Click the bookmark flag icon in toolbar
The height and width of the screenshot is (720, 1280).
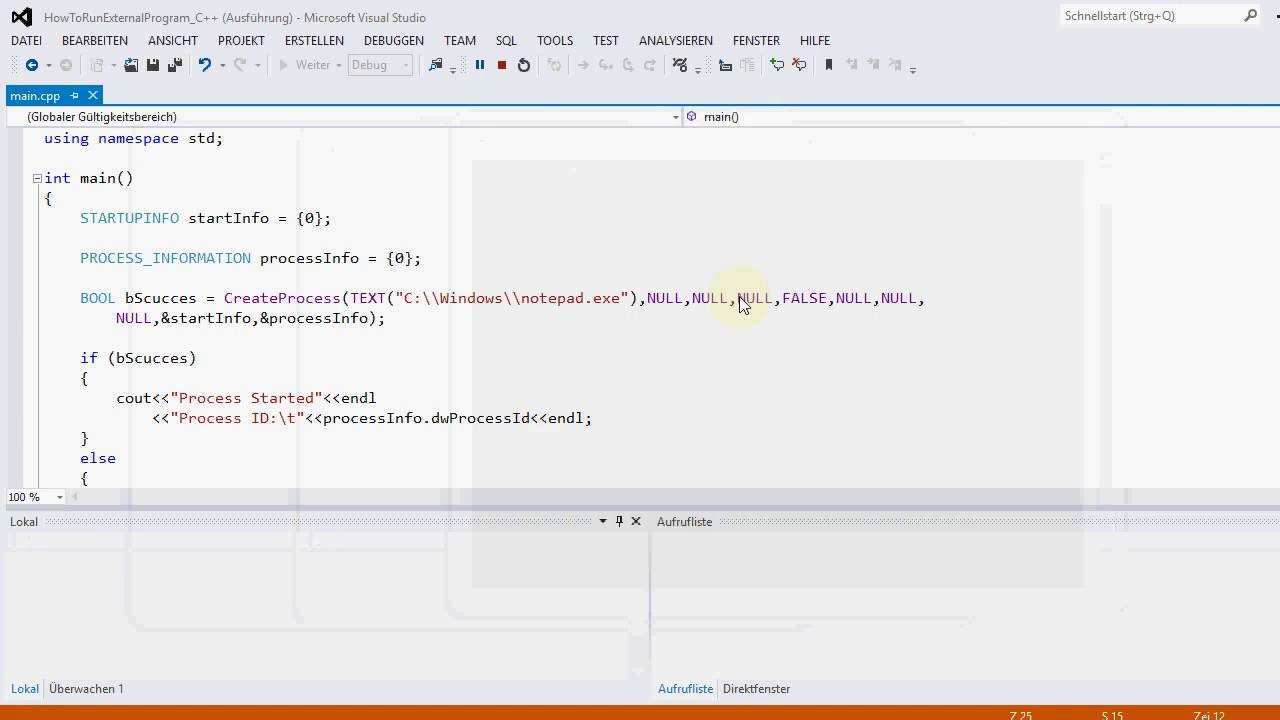[828, 65]
